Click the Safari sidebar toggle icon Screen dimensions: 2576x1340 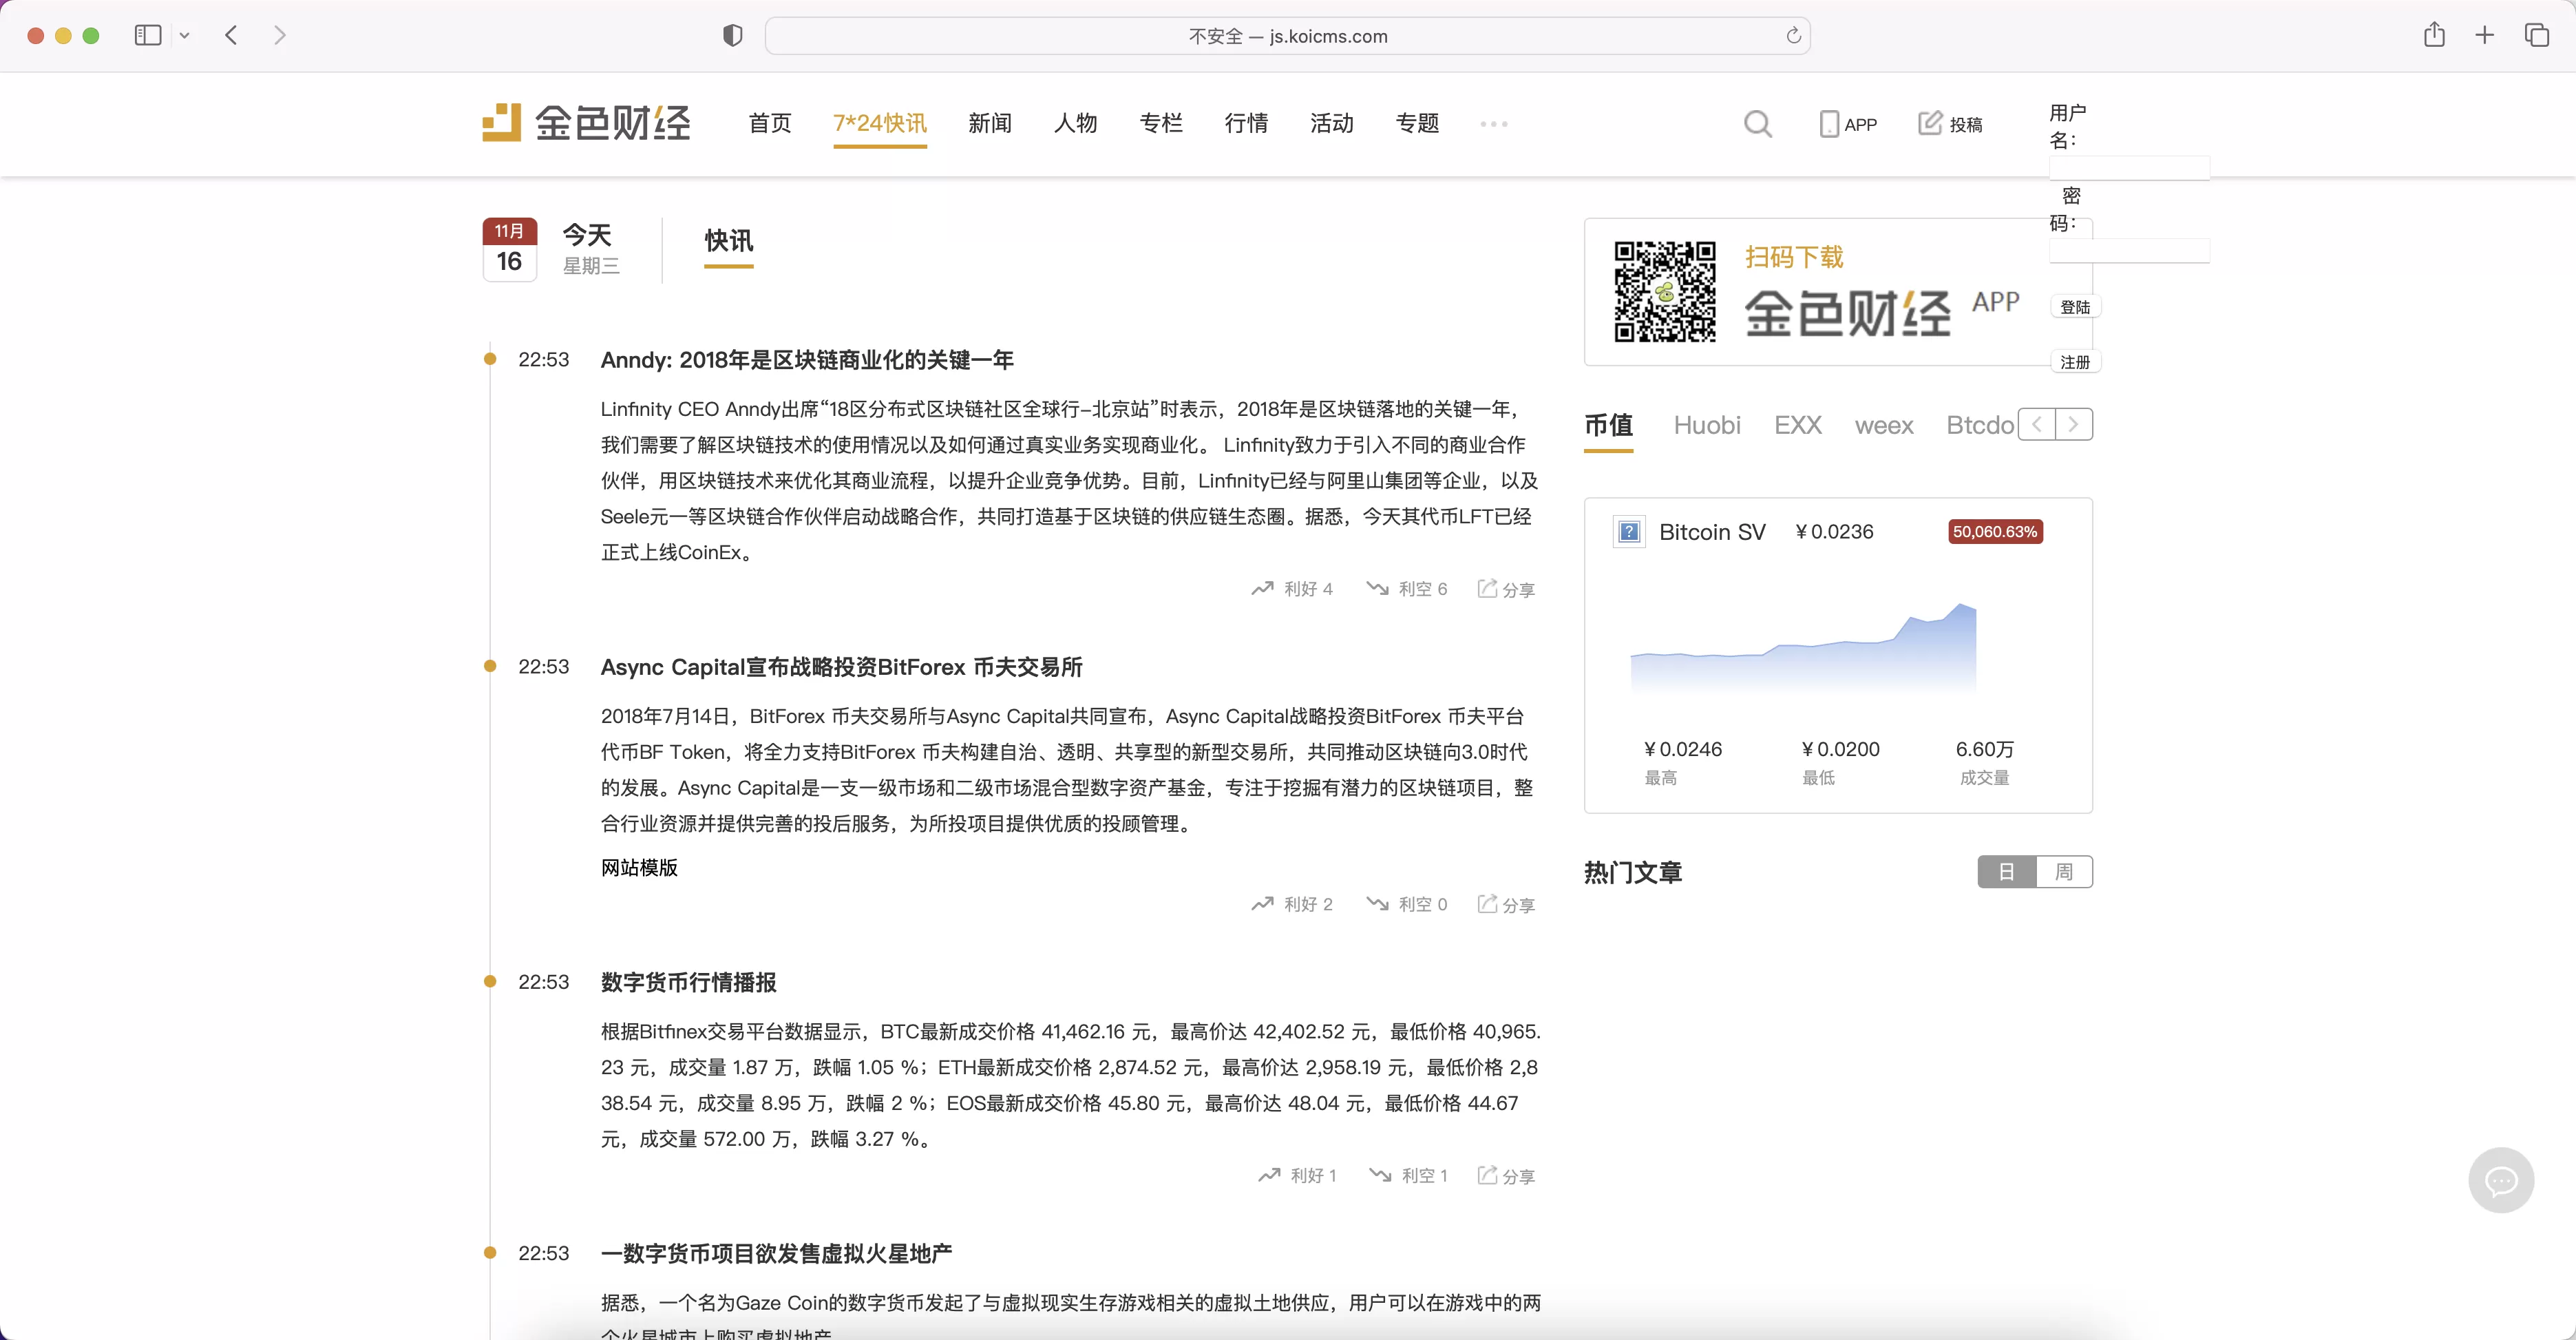tap(148, 36)
